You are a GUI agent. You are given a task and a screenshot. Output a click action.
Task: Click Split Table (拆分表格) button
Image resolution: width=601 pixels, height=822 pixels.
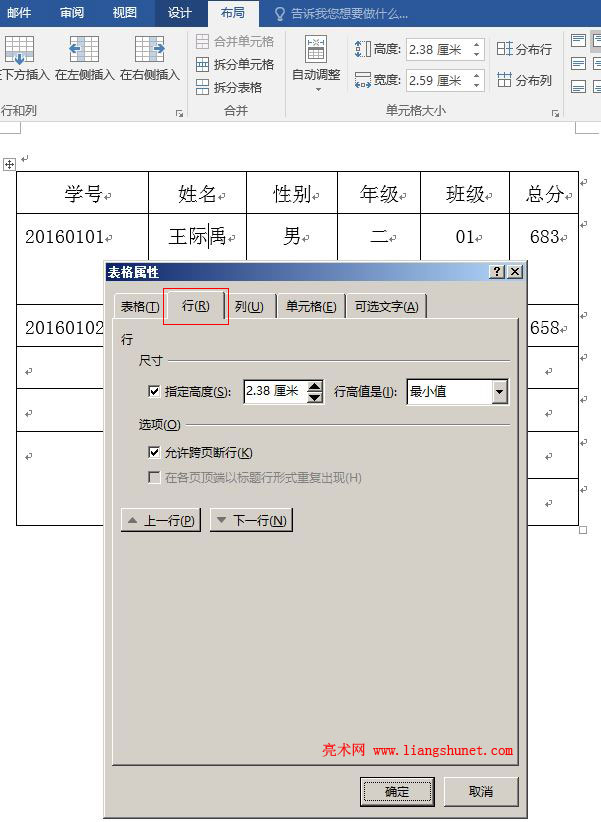229,88
